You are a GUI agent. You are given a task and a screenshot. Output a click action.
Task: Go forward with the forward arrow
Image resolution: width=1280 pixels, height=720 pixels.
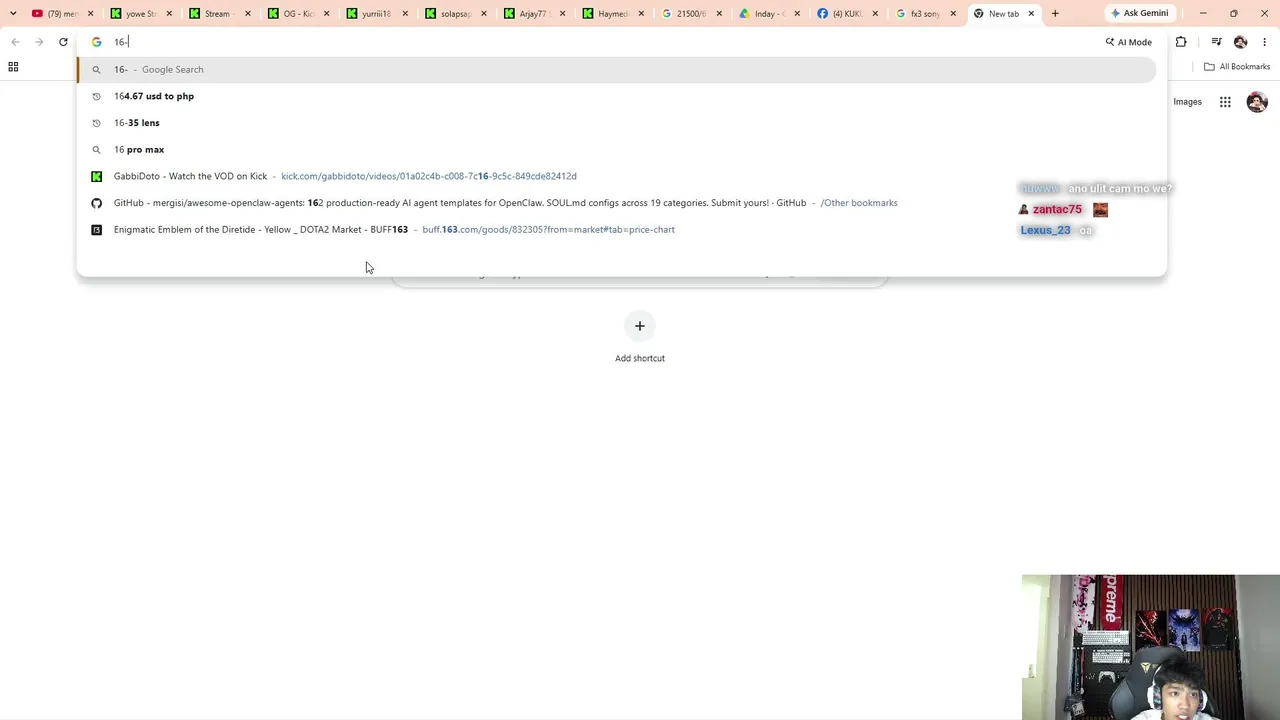point(39,42)
